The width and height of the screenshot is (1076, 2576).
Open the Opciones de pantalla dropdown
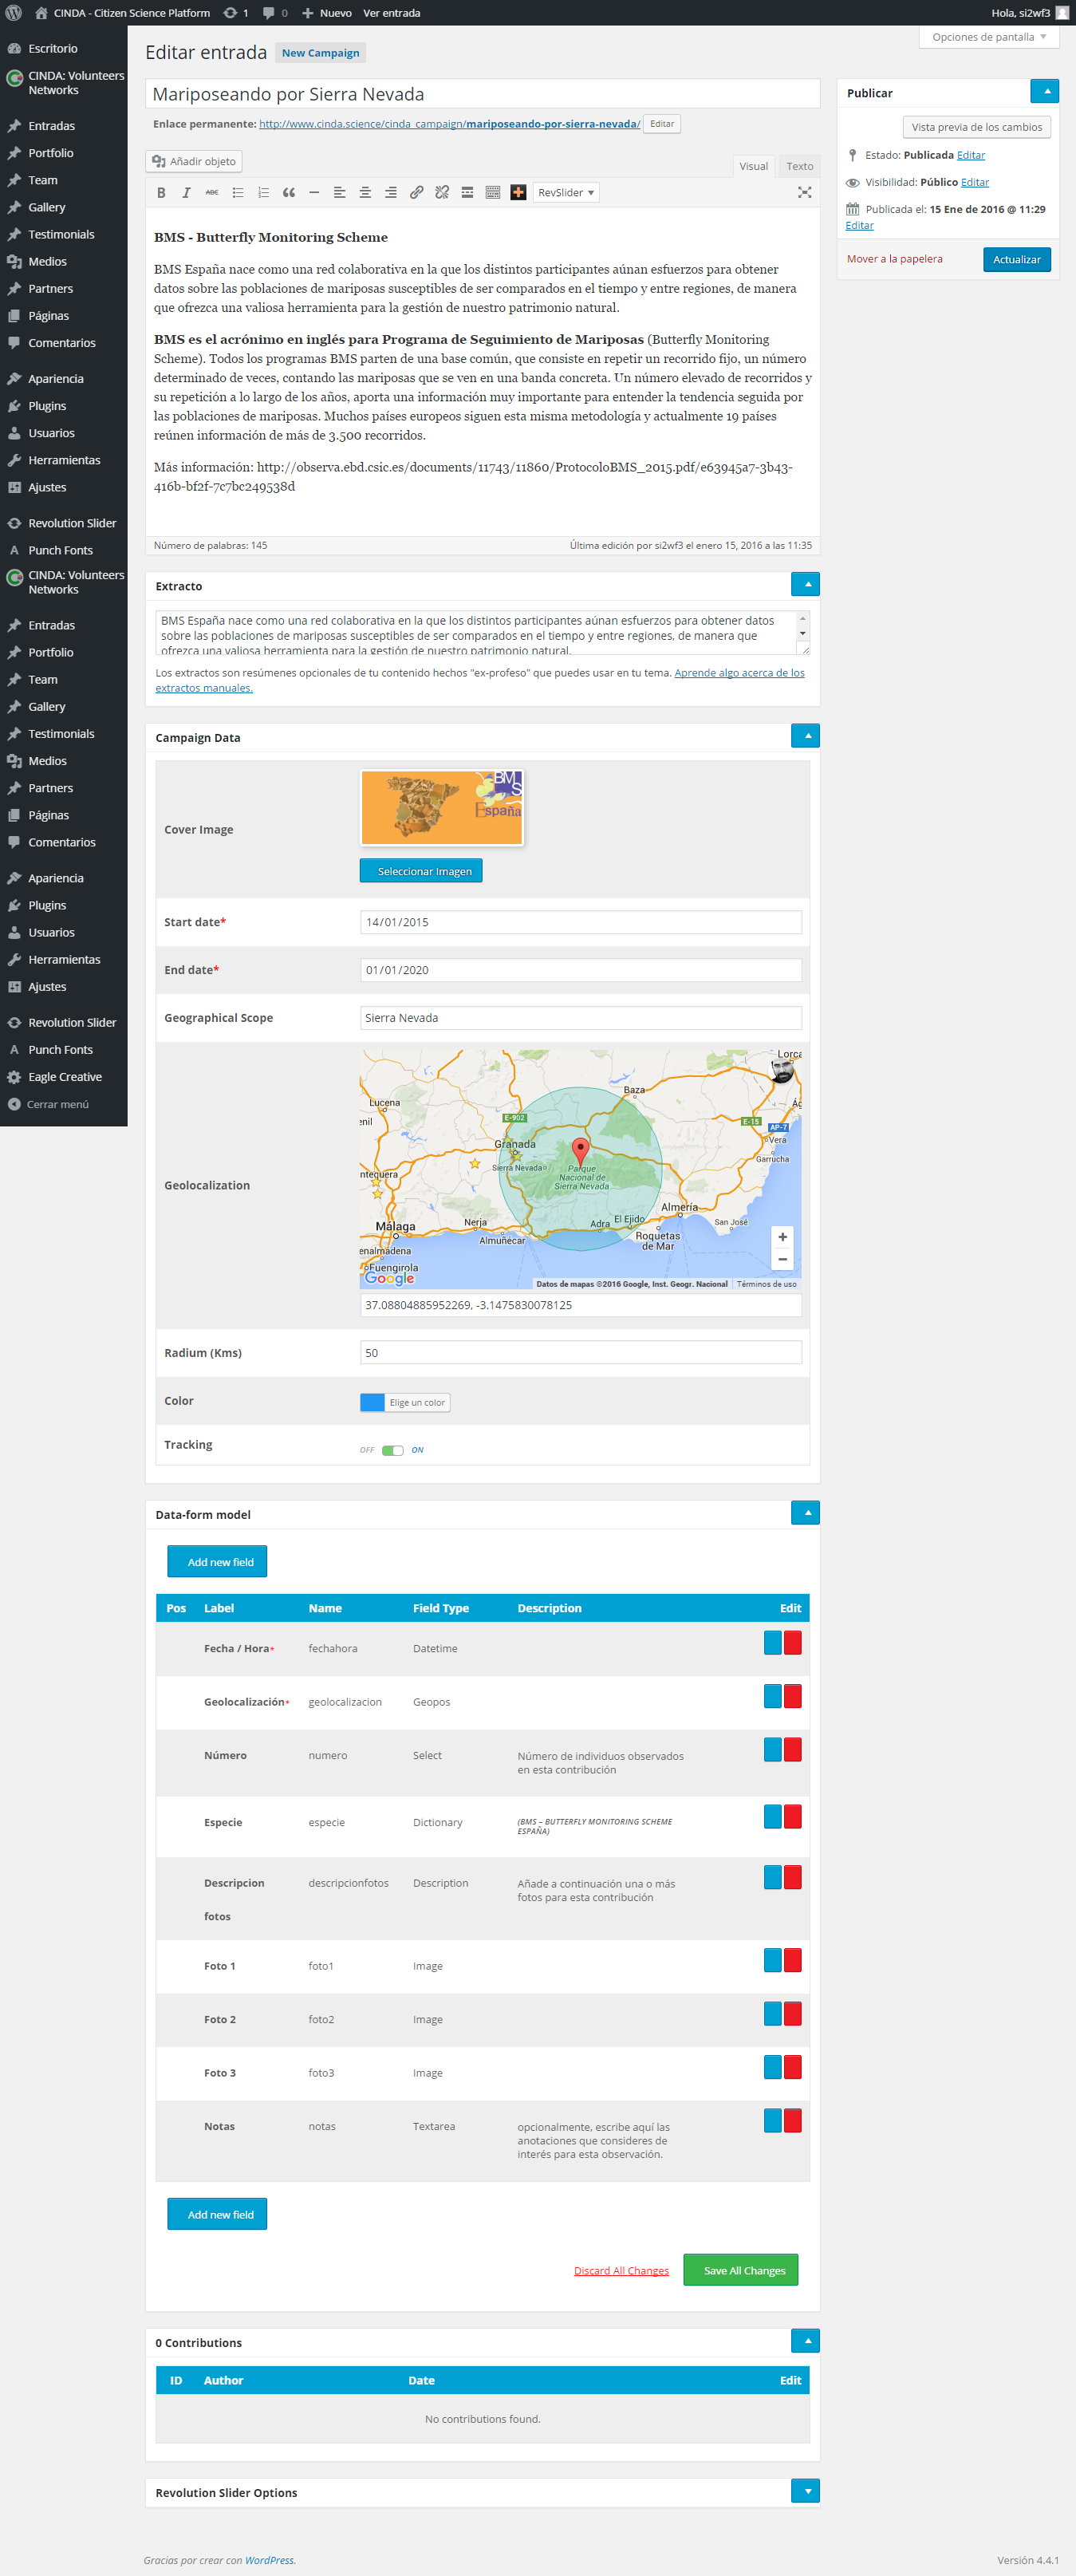(988, 37)
